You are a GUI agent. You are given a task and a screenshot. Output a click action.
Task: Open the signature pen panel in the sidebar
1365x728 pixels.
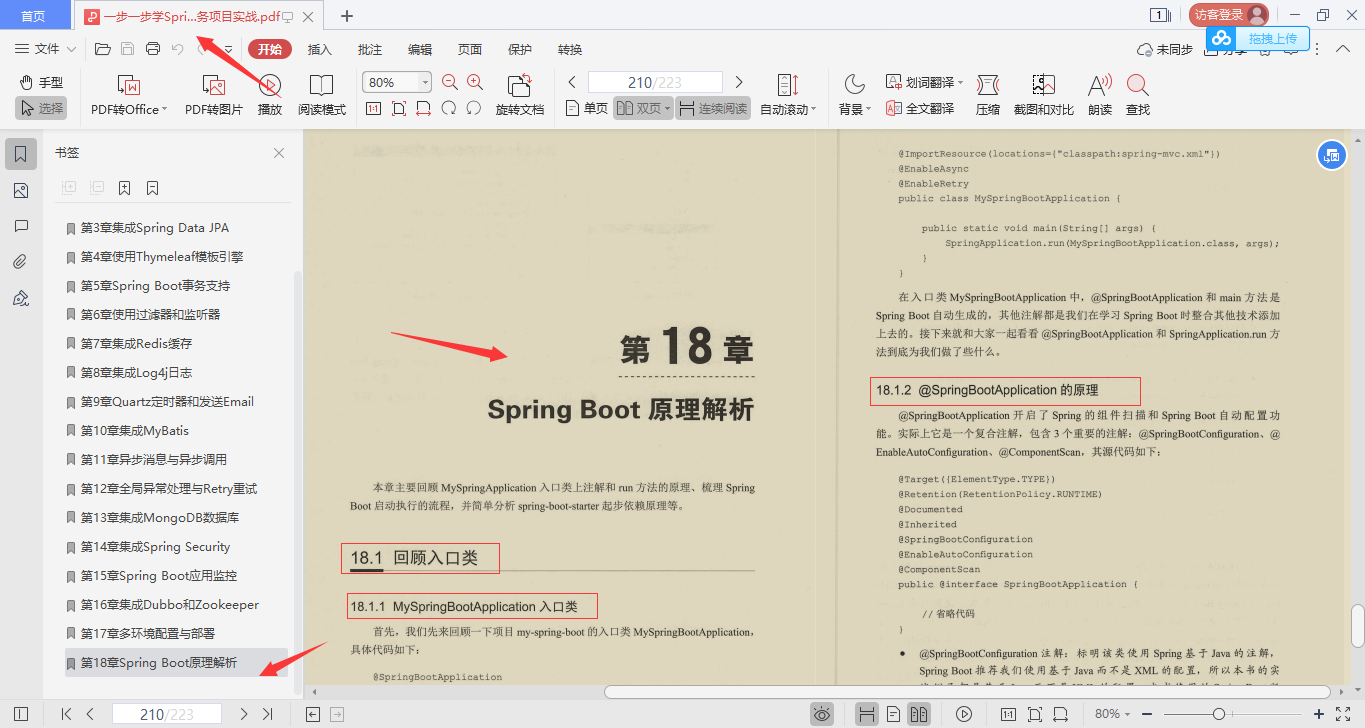21,298
